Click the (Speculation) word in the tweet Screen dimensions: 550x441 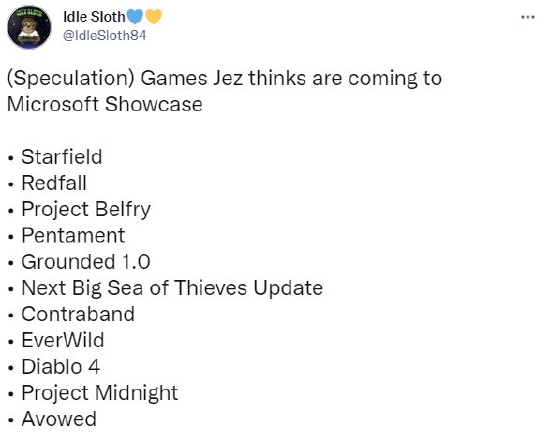[x=71, y=78]
